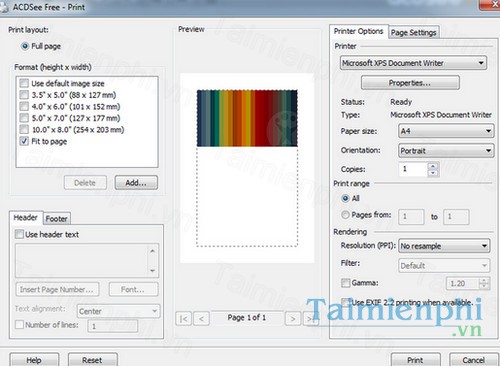Viewport: 500px width, 366px height.
Task: Enable the Gamma checkbox
Action: 345,283
